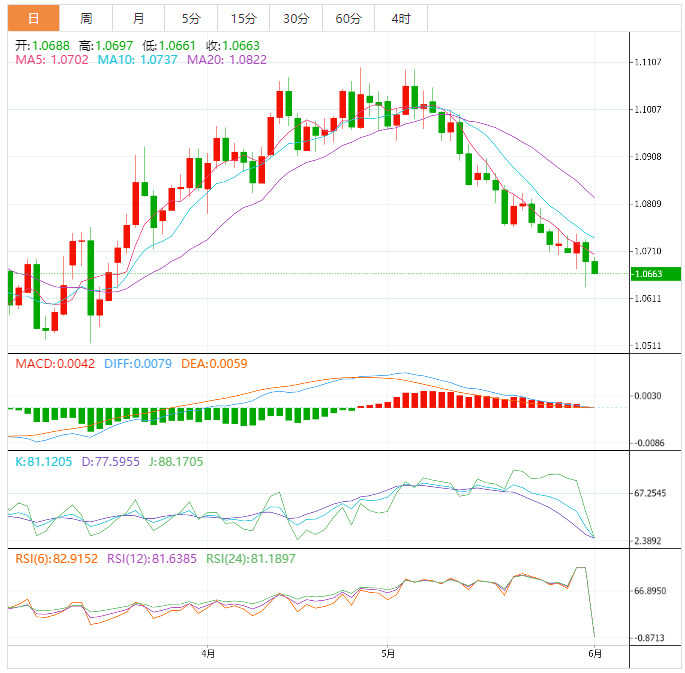This screenshot has width=685, height=673.
Task: Click the 4月 marker on time axis
Action: pos(208,654)
